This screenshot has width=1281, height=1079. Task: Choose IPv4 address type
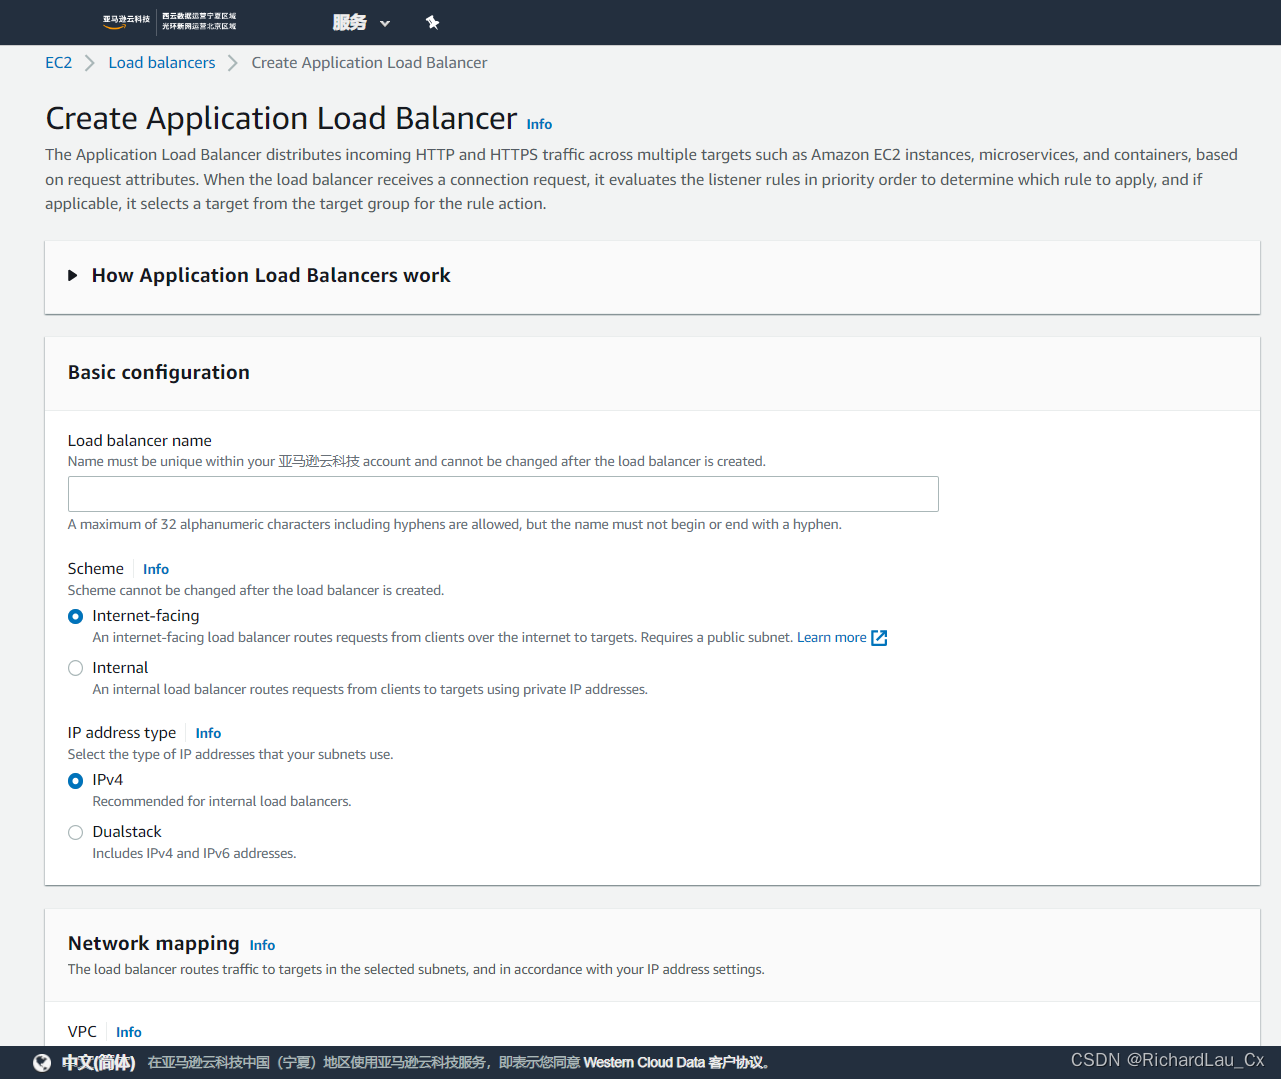pos(75,781)
